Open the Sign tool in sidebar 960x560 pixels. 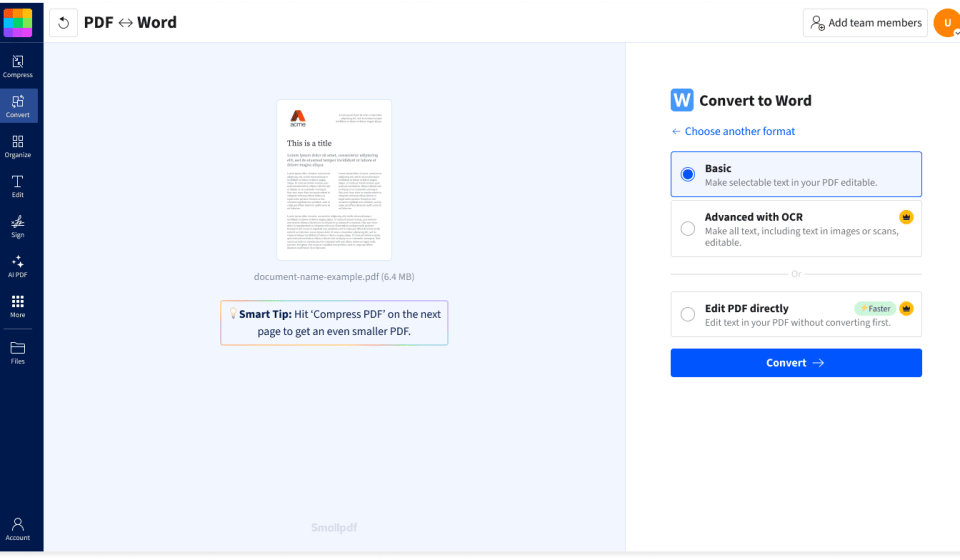pyautogui.click(x=18, y=226)
